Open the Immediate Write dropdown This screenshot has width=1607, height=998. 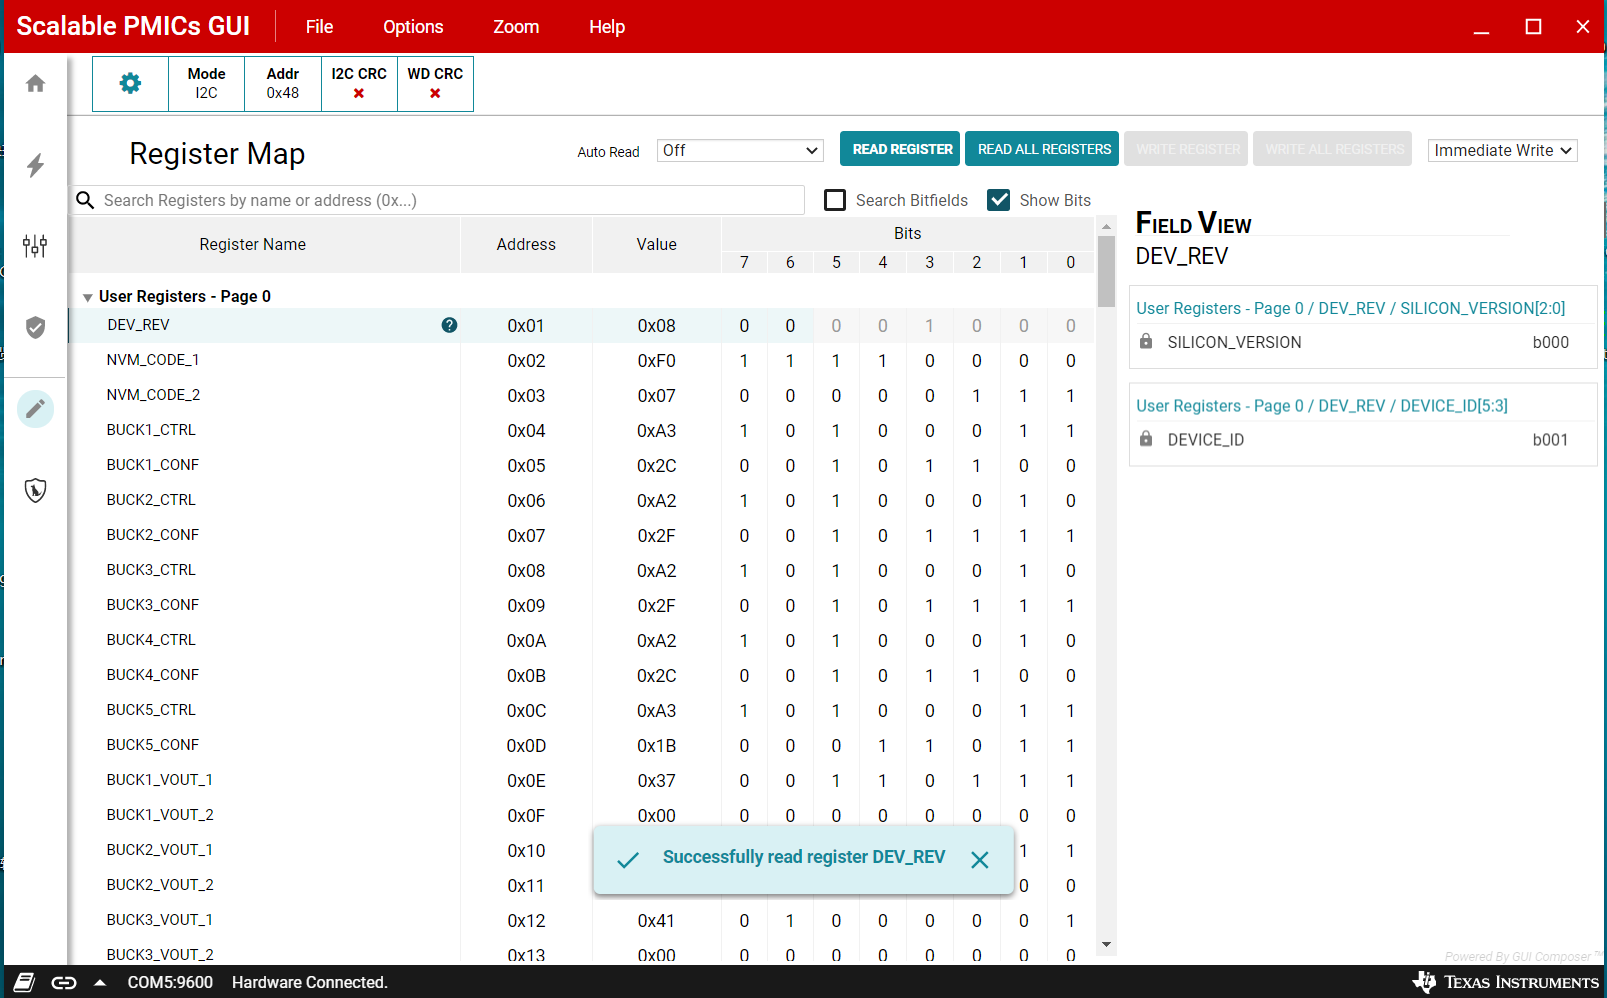(1503, 150)
